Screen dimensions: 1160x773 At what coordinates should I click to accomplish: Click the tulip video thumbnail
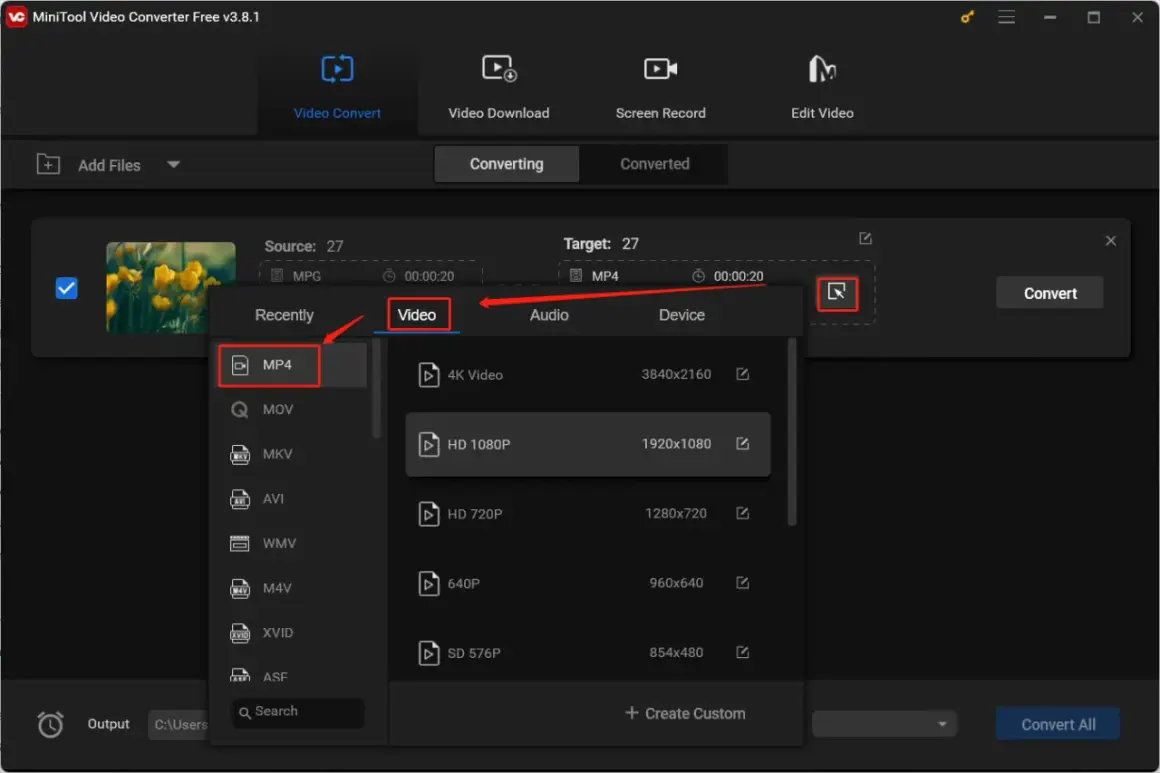[171, 287]
